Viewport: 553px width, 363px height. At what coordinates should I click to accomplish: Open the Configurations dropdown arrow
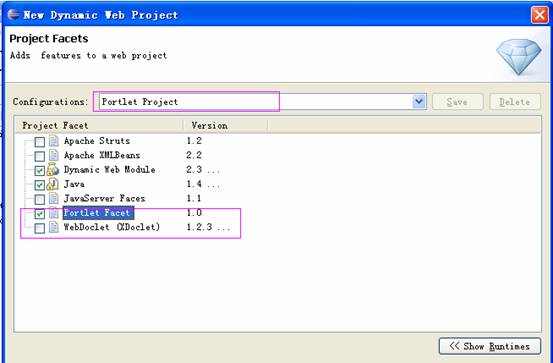419,102
